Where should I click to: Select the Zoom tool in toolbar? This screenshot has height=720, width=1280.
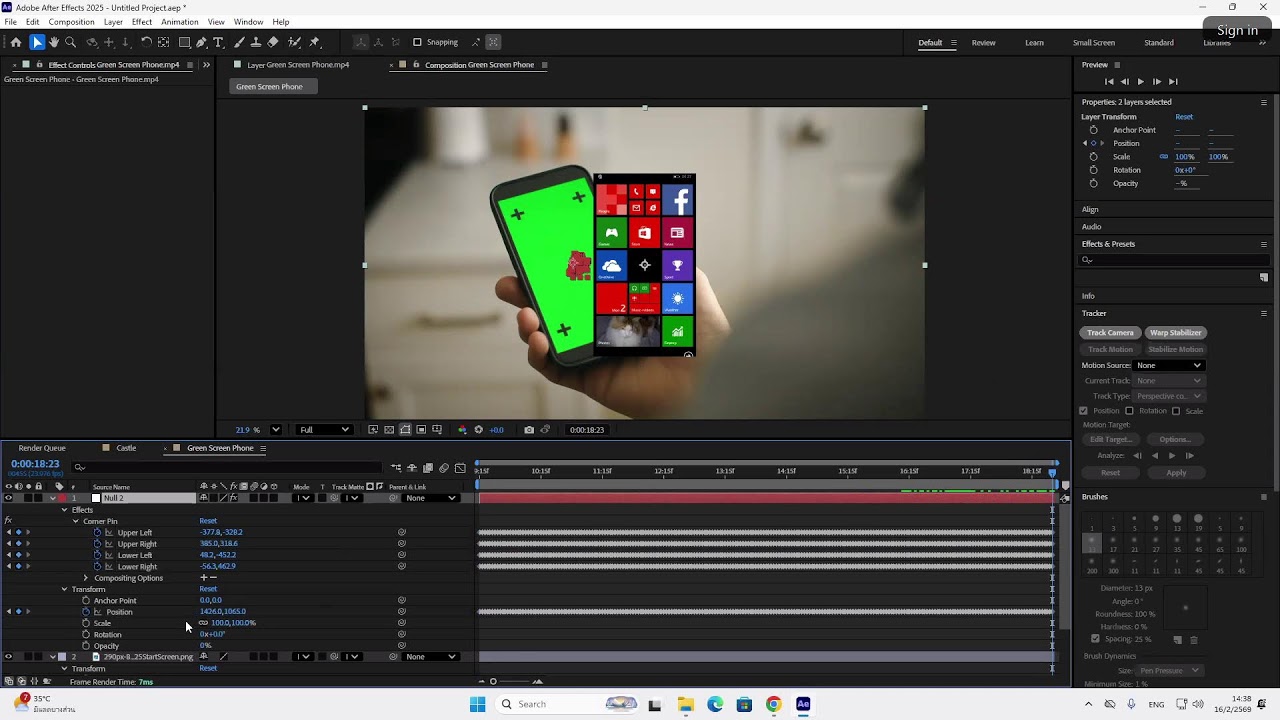click(x=71, y=42)
